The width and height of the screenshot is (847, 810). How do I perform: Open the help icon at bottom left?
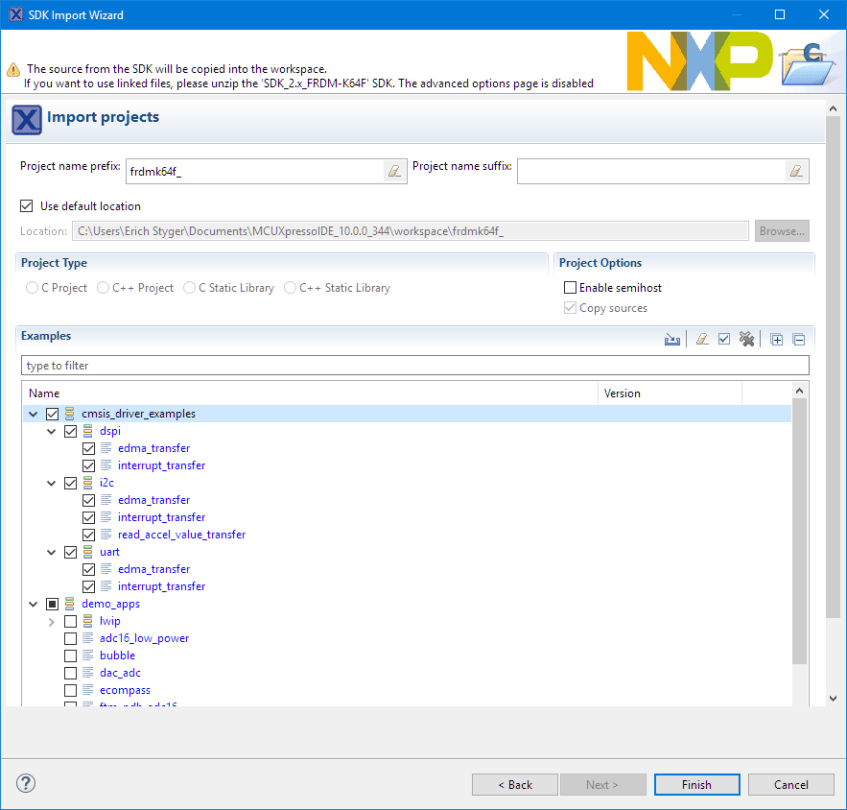click(24, 784)
